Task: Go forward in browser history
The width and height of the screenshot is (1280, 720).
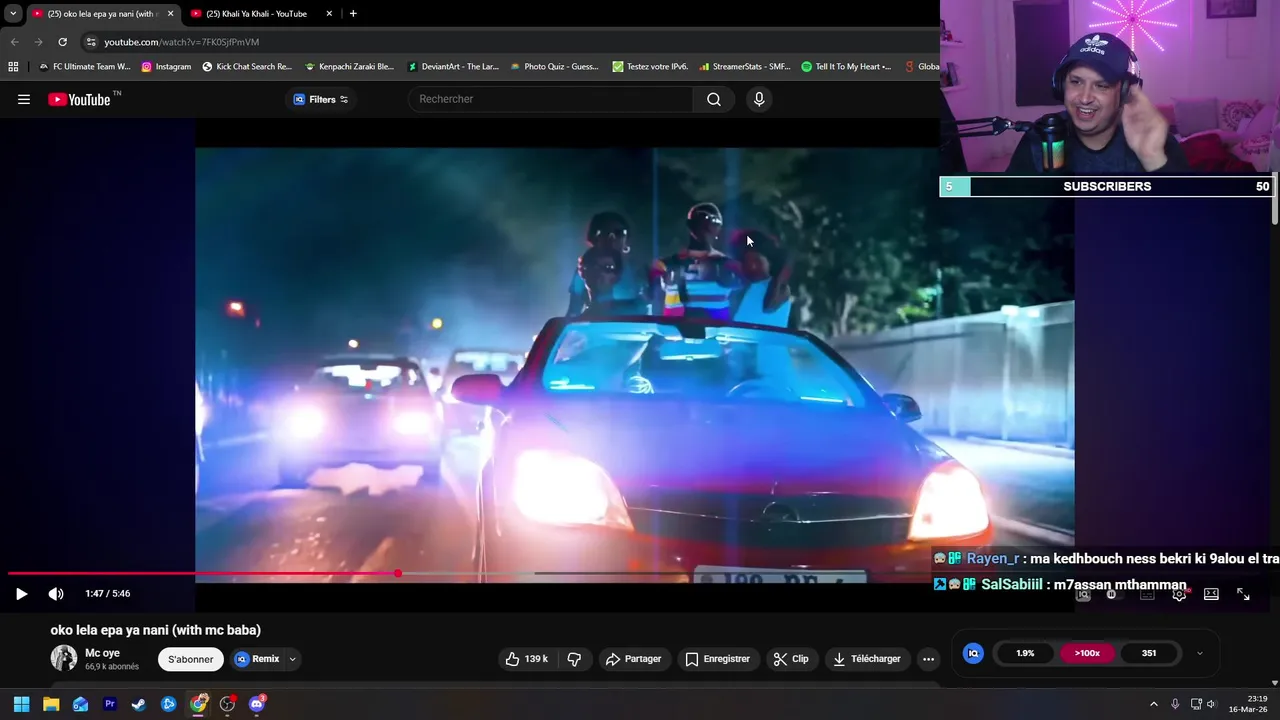Action: click(x=38, y=42)
